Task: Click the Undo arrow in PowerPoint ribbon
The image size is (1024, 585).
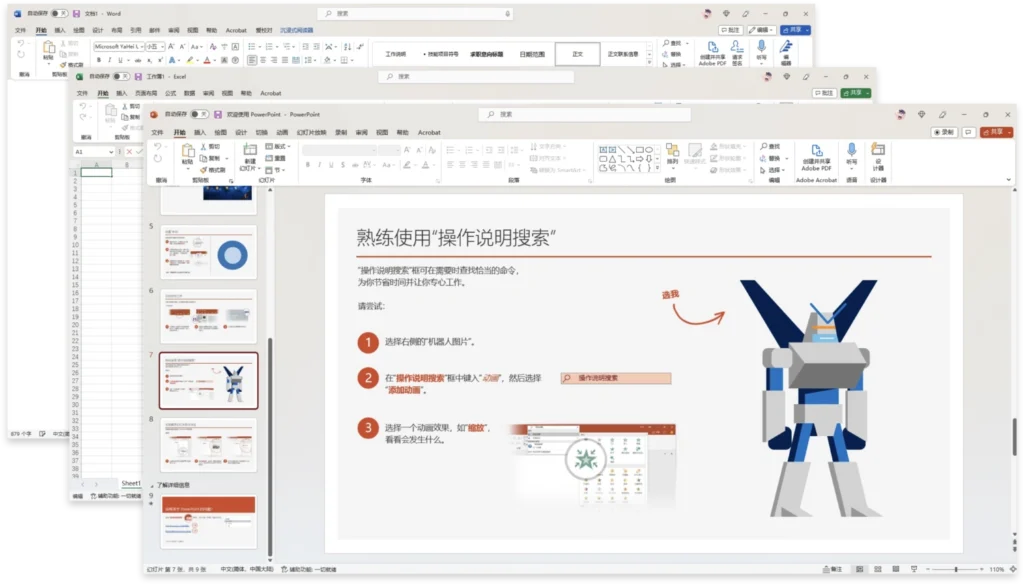Action: pos(157,147)
